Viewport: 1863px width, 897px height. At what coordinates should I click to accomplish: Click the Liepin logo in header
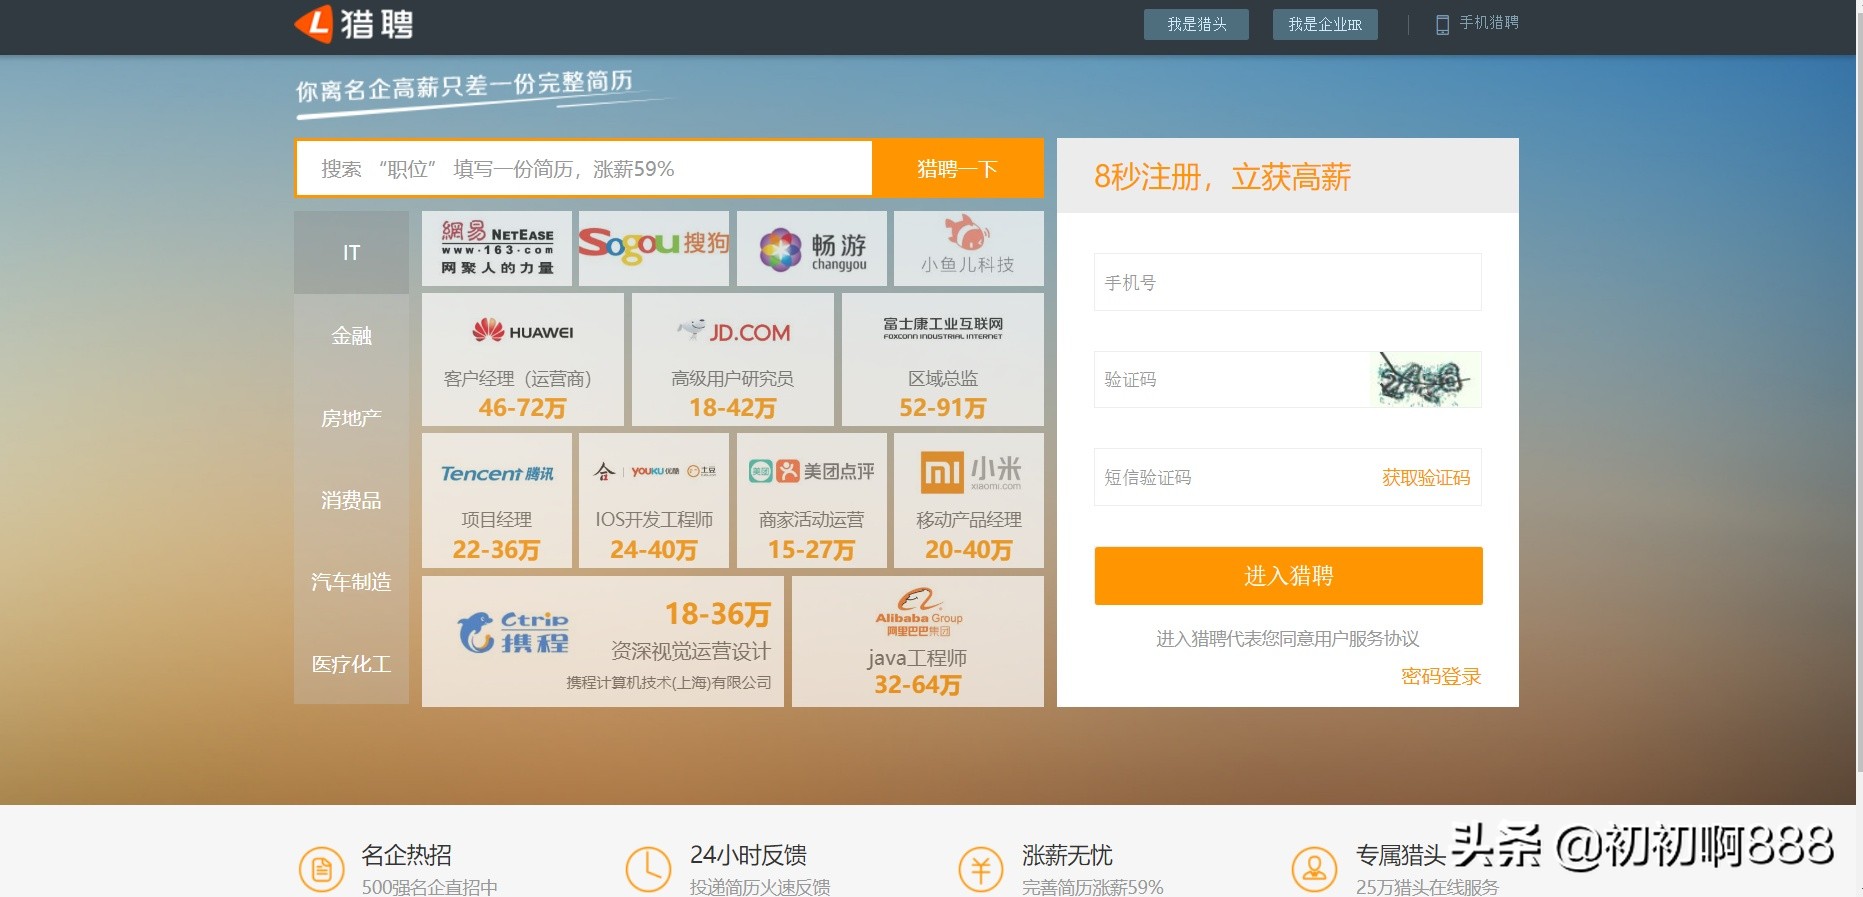pyautogui.click(x=354, y=24)
